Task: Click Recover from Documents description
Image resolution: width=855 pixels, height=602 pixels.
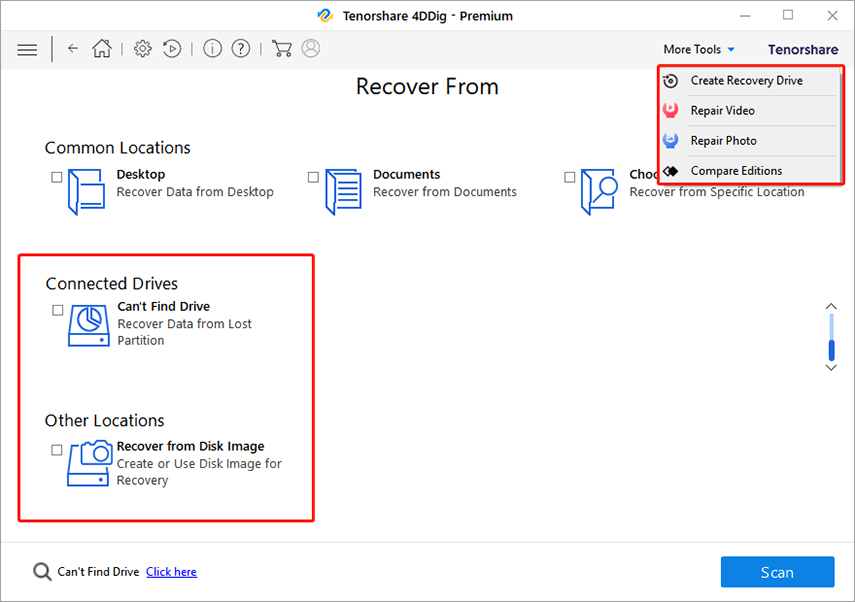Action: click(444, 192)
